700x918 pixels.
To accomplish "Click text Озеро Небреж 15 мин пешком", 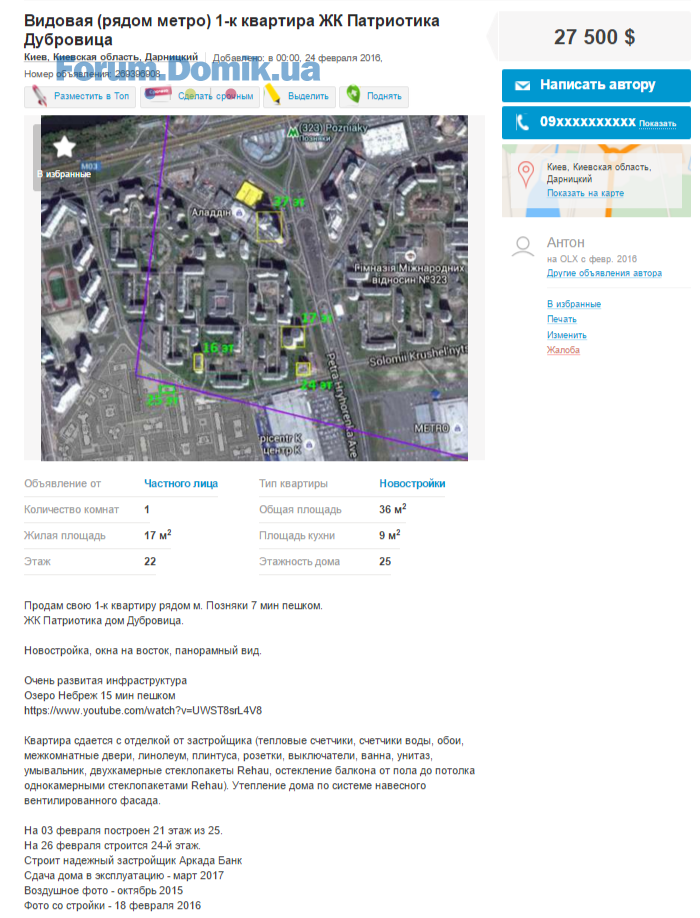I will [x=100, y=696].
